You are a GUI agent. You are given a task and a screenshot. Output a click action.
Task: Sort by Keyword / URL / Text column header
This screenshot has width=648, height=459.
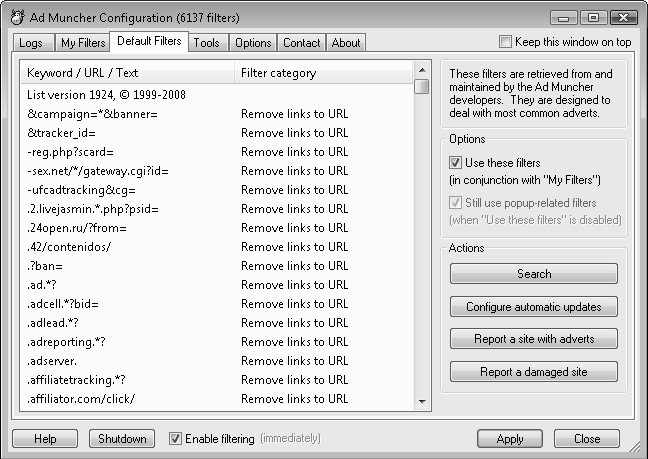tap(127, 73)
